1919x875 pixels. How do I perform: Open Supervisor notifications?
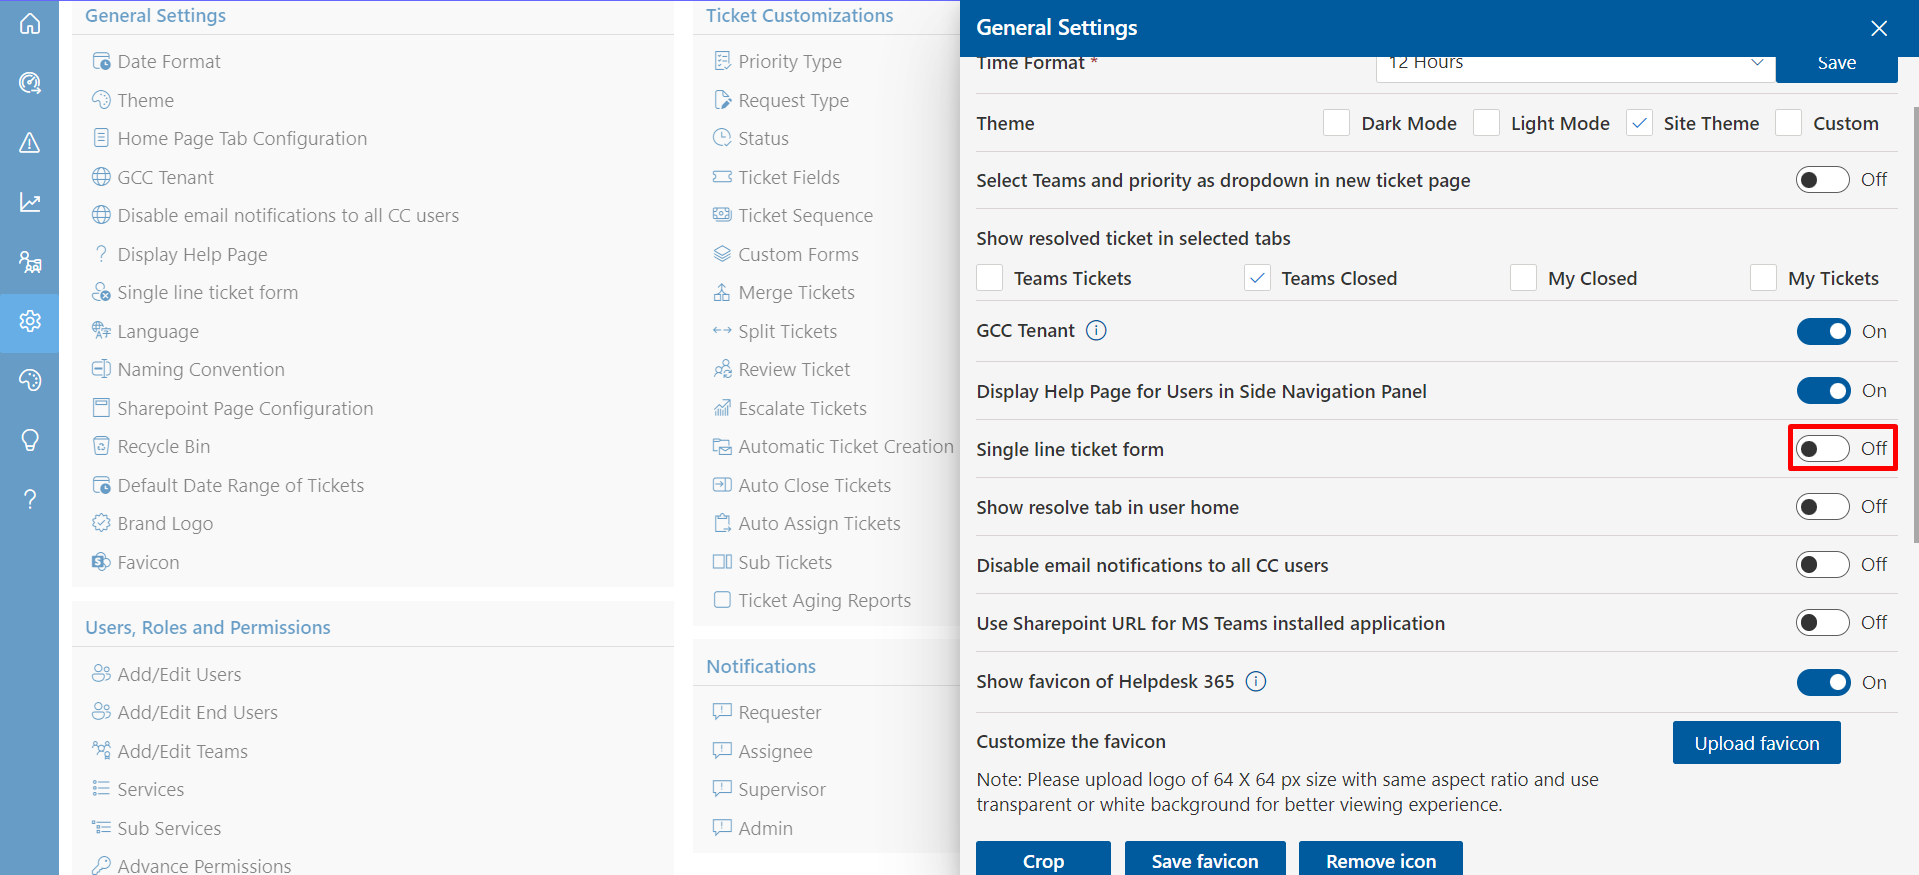781,789
